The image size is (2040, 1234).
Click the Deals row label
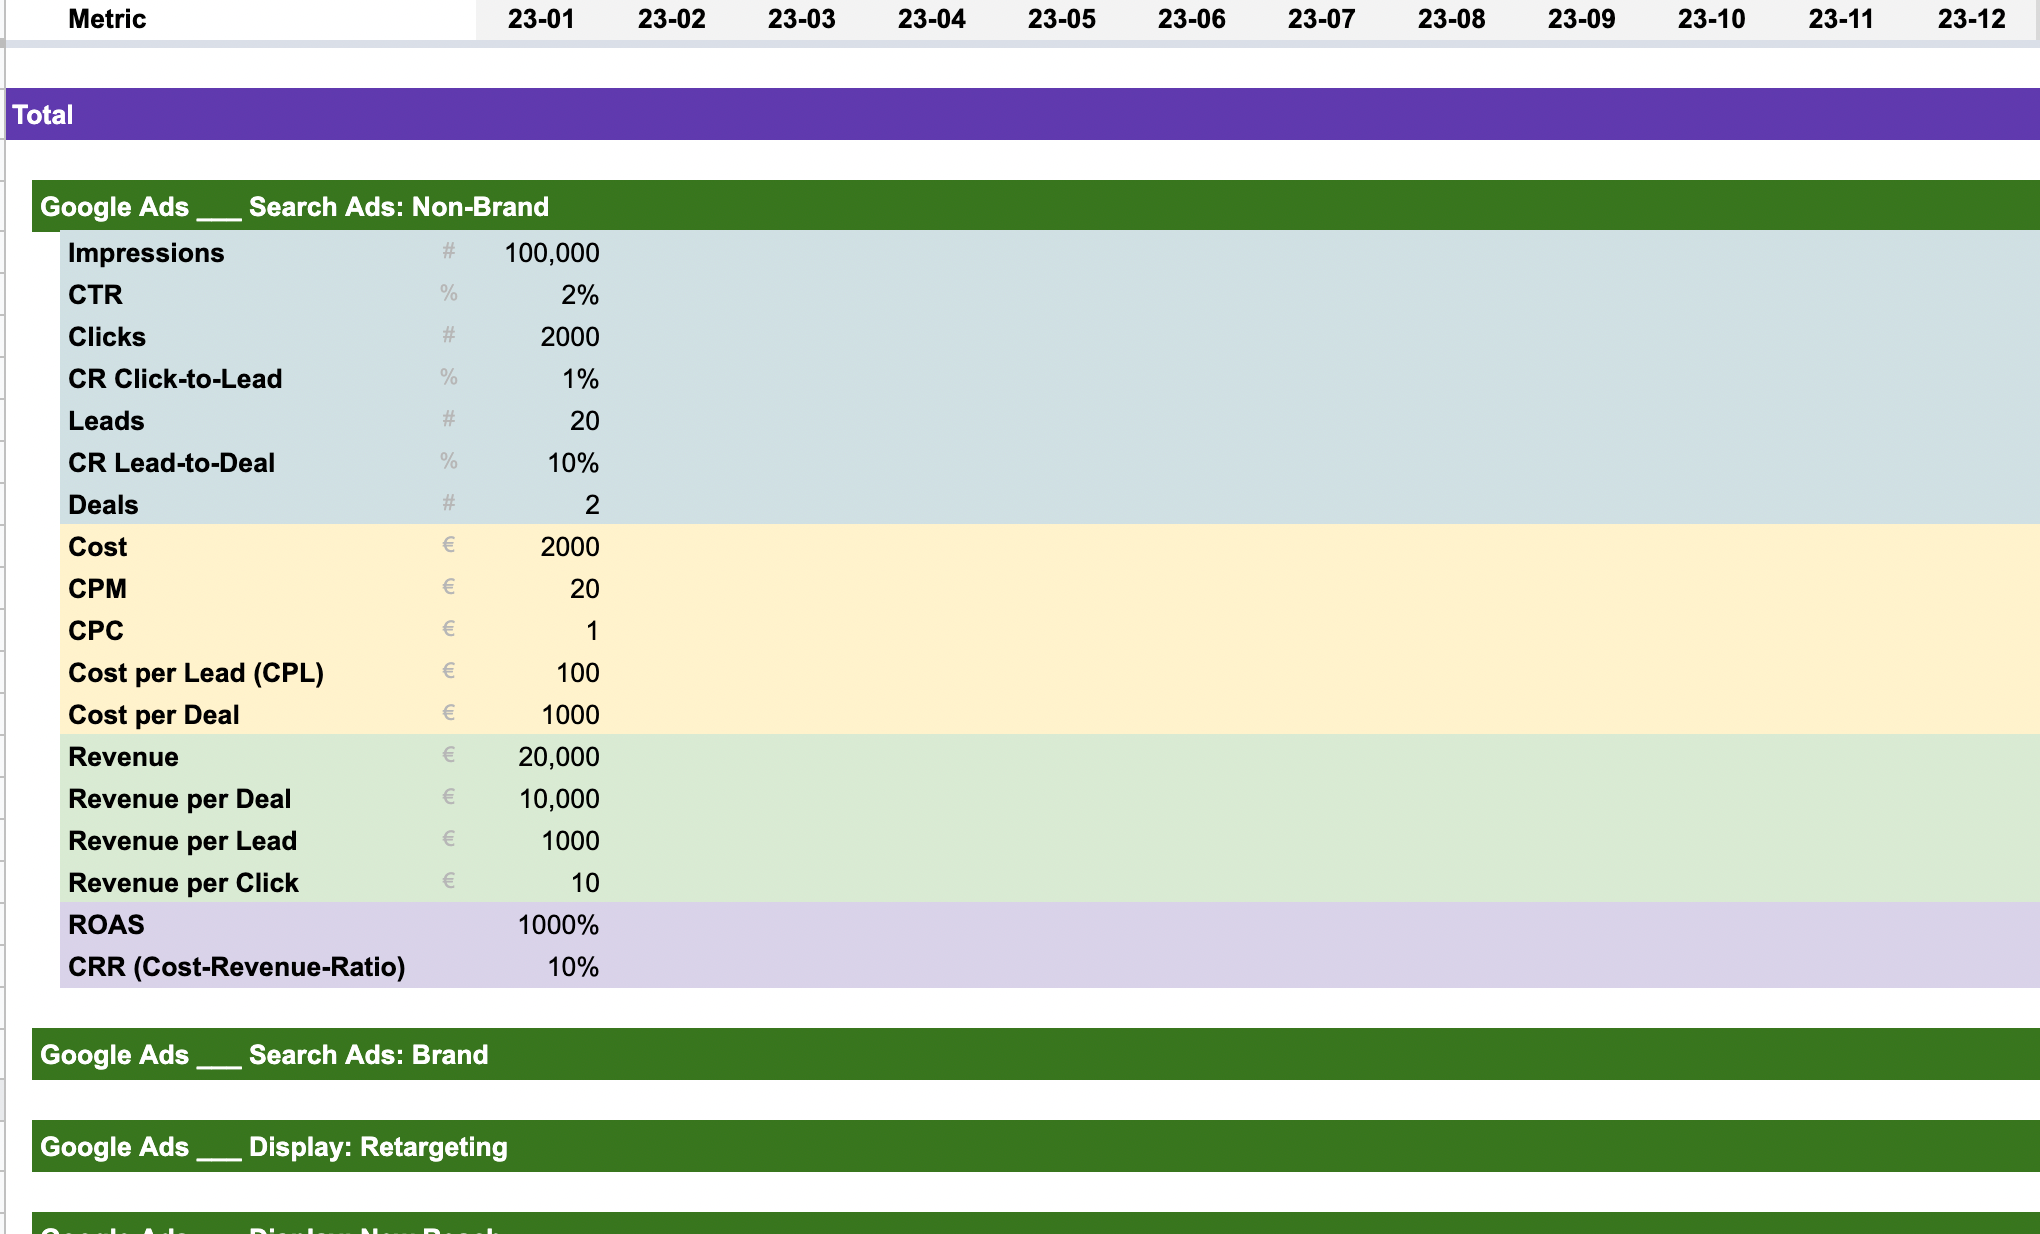(x=103, y=505)
